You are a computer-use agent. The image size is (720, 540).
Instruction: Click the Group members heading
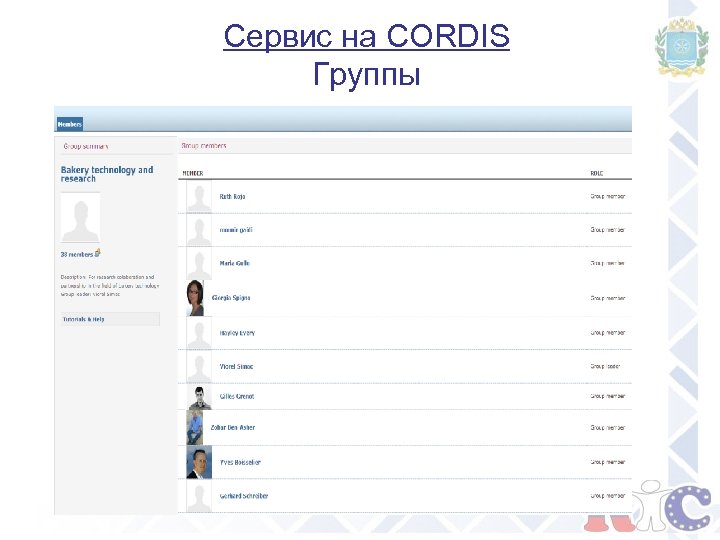tap(204, 146)
